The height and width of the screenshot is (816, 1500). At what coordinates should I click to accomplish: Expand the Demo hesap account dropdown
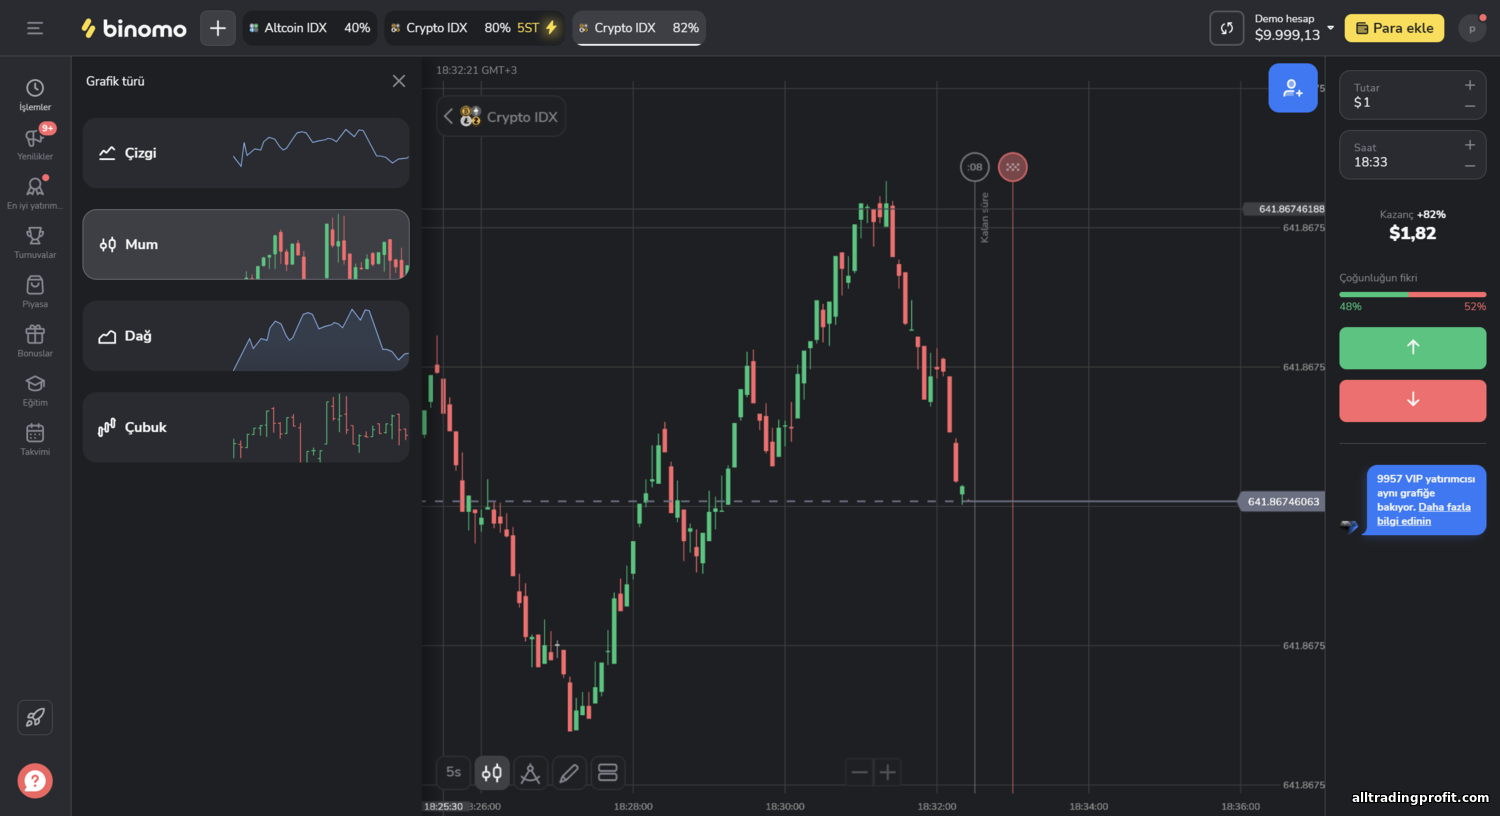click(x=1294, y=28)
